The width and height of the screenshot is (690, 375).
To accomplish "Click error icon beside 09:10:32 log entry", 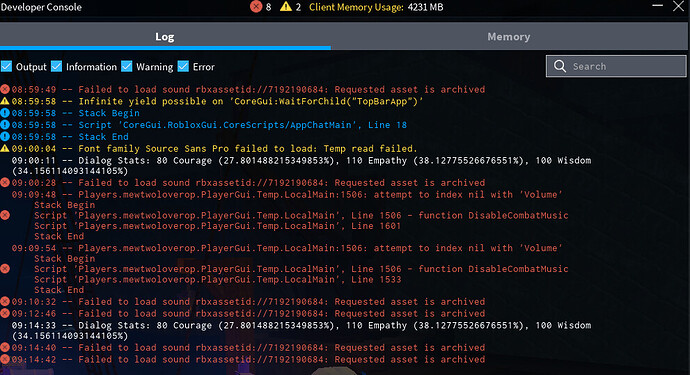I will point(5,301).
